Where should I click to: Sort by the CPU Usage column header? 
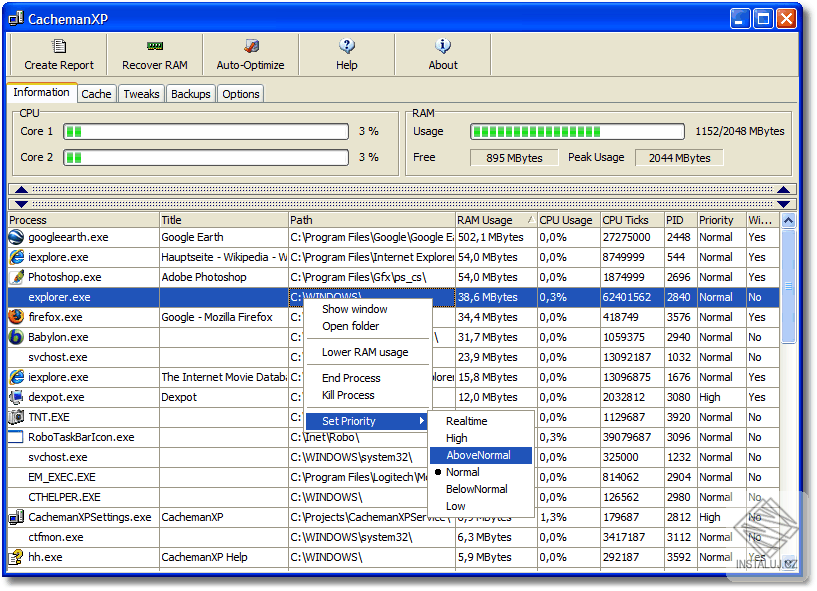tap(566, 220)
